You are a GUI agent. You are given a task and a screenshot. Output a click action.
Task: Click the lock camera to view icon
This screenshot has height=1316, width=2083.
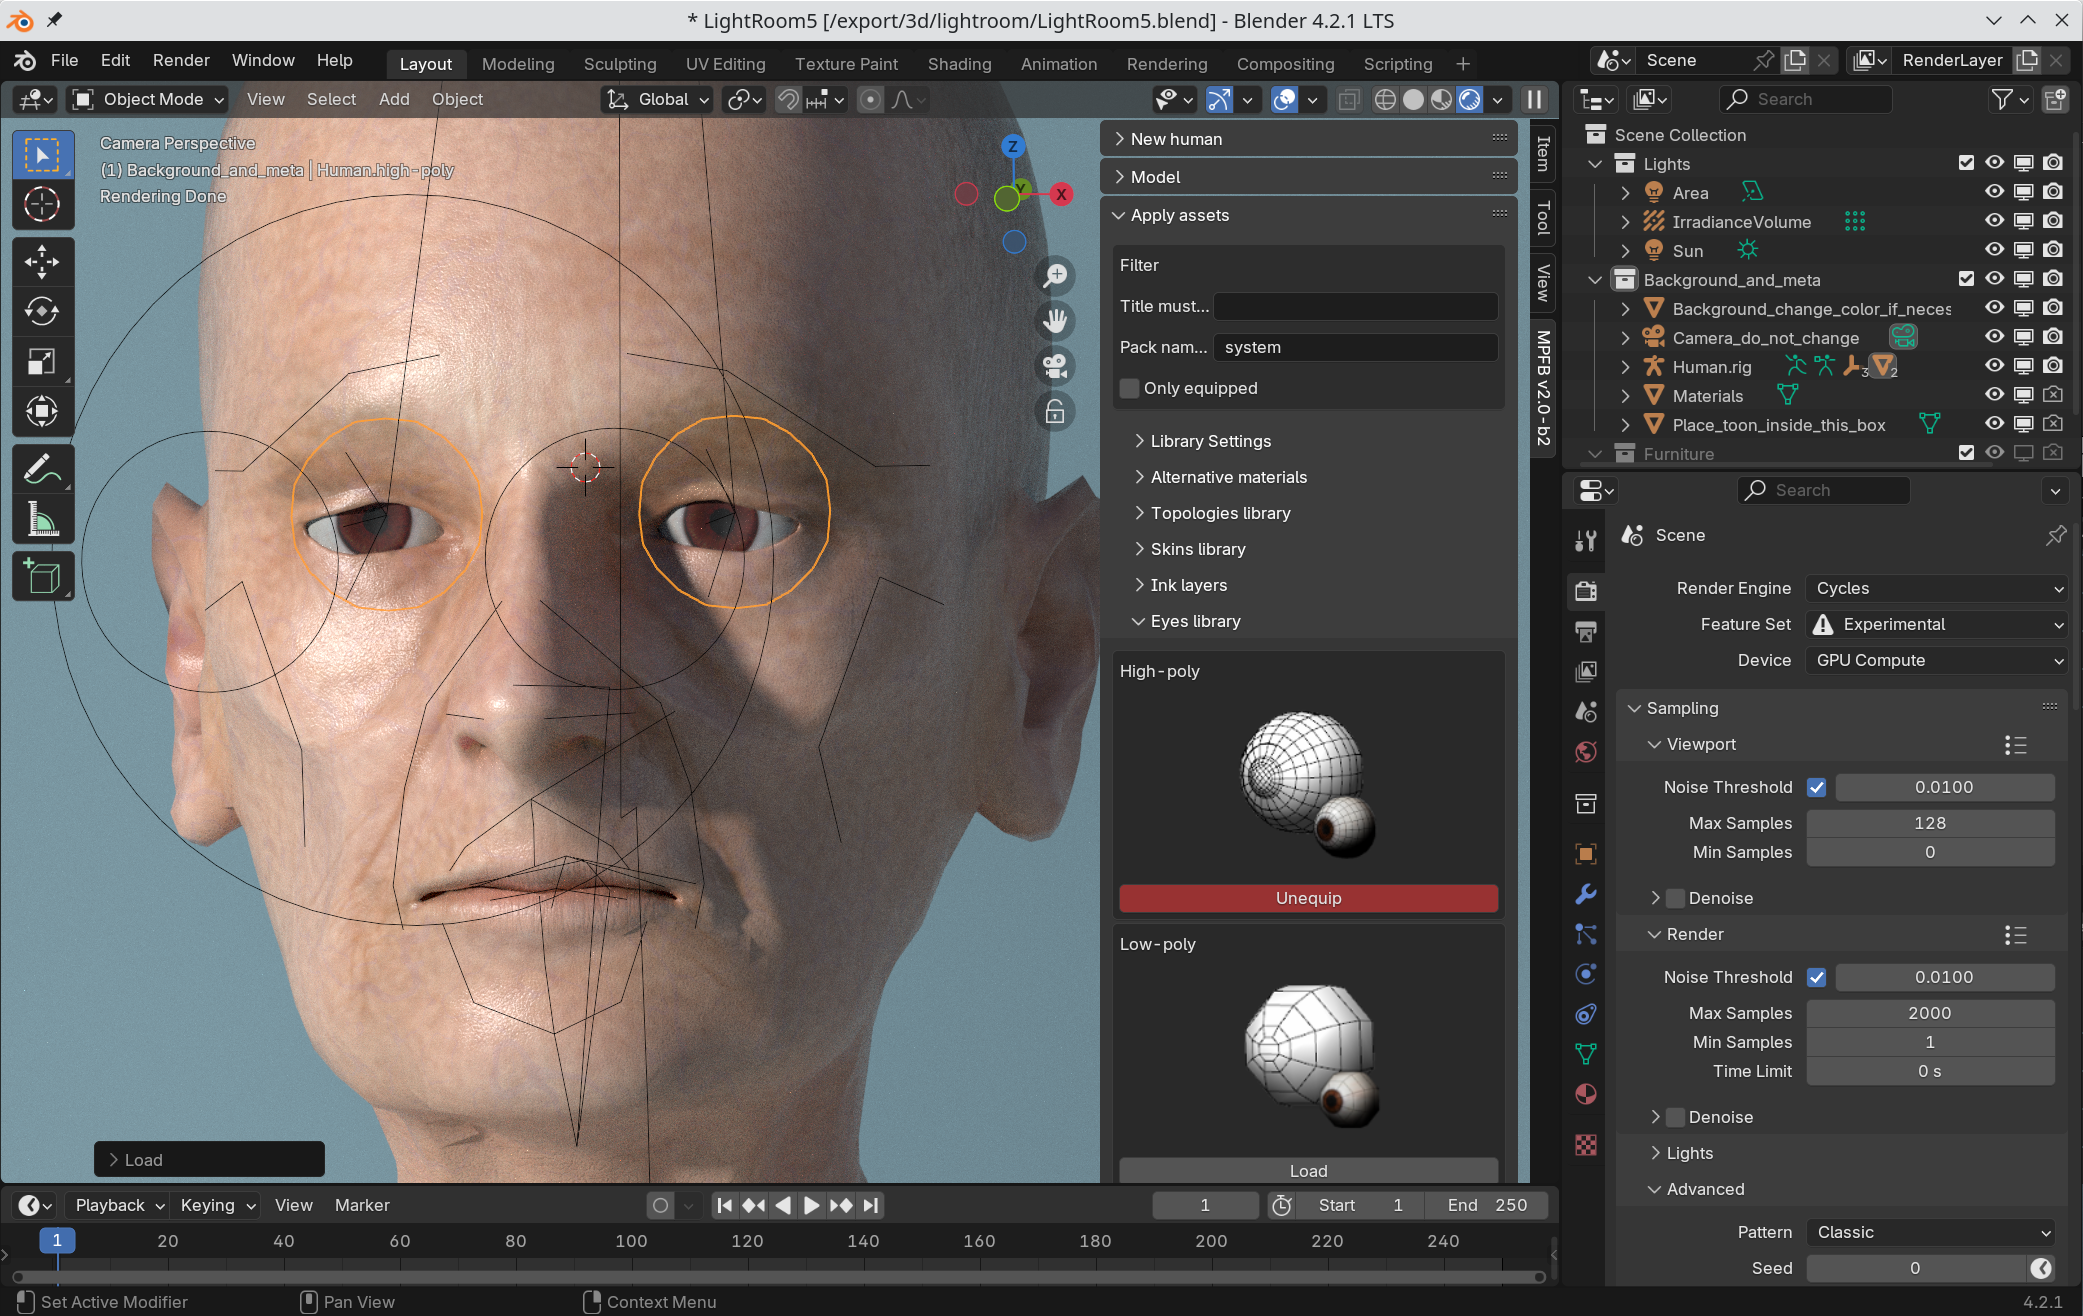pos(1055,411)
